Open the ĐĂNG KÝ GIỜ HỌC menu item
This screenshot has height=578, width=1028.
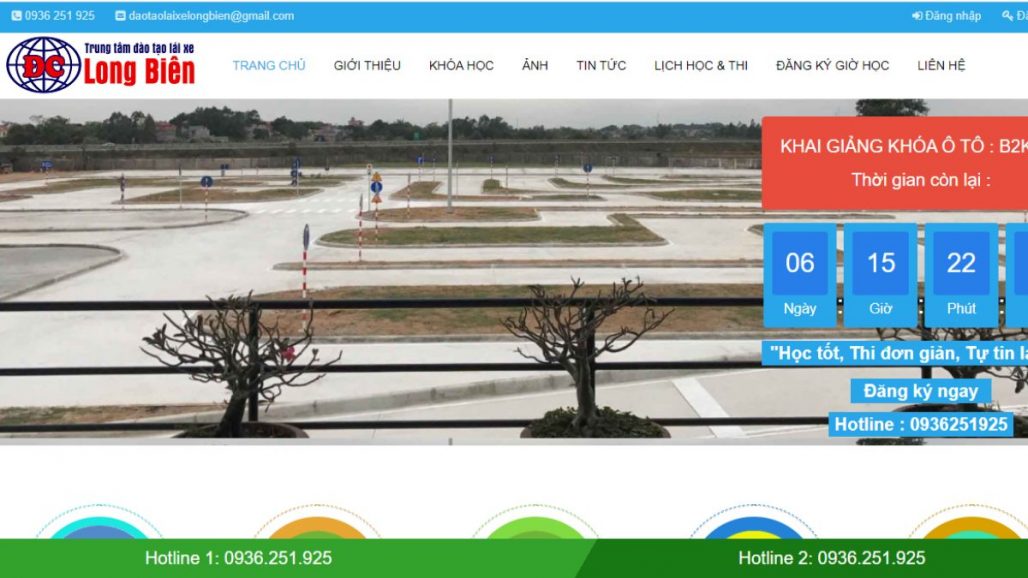pos(833,66)
